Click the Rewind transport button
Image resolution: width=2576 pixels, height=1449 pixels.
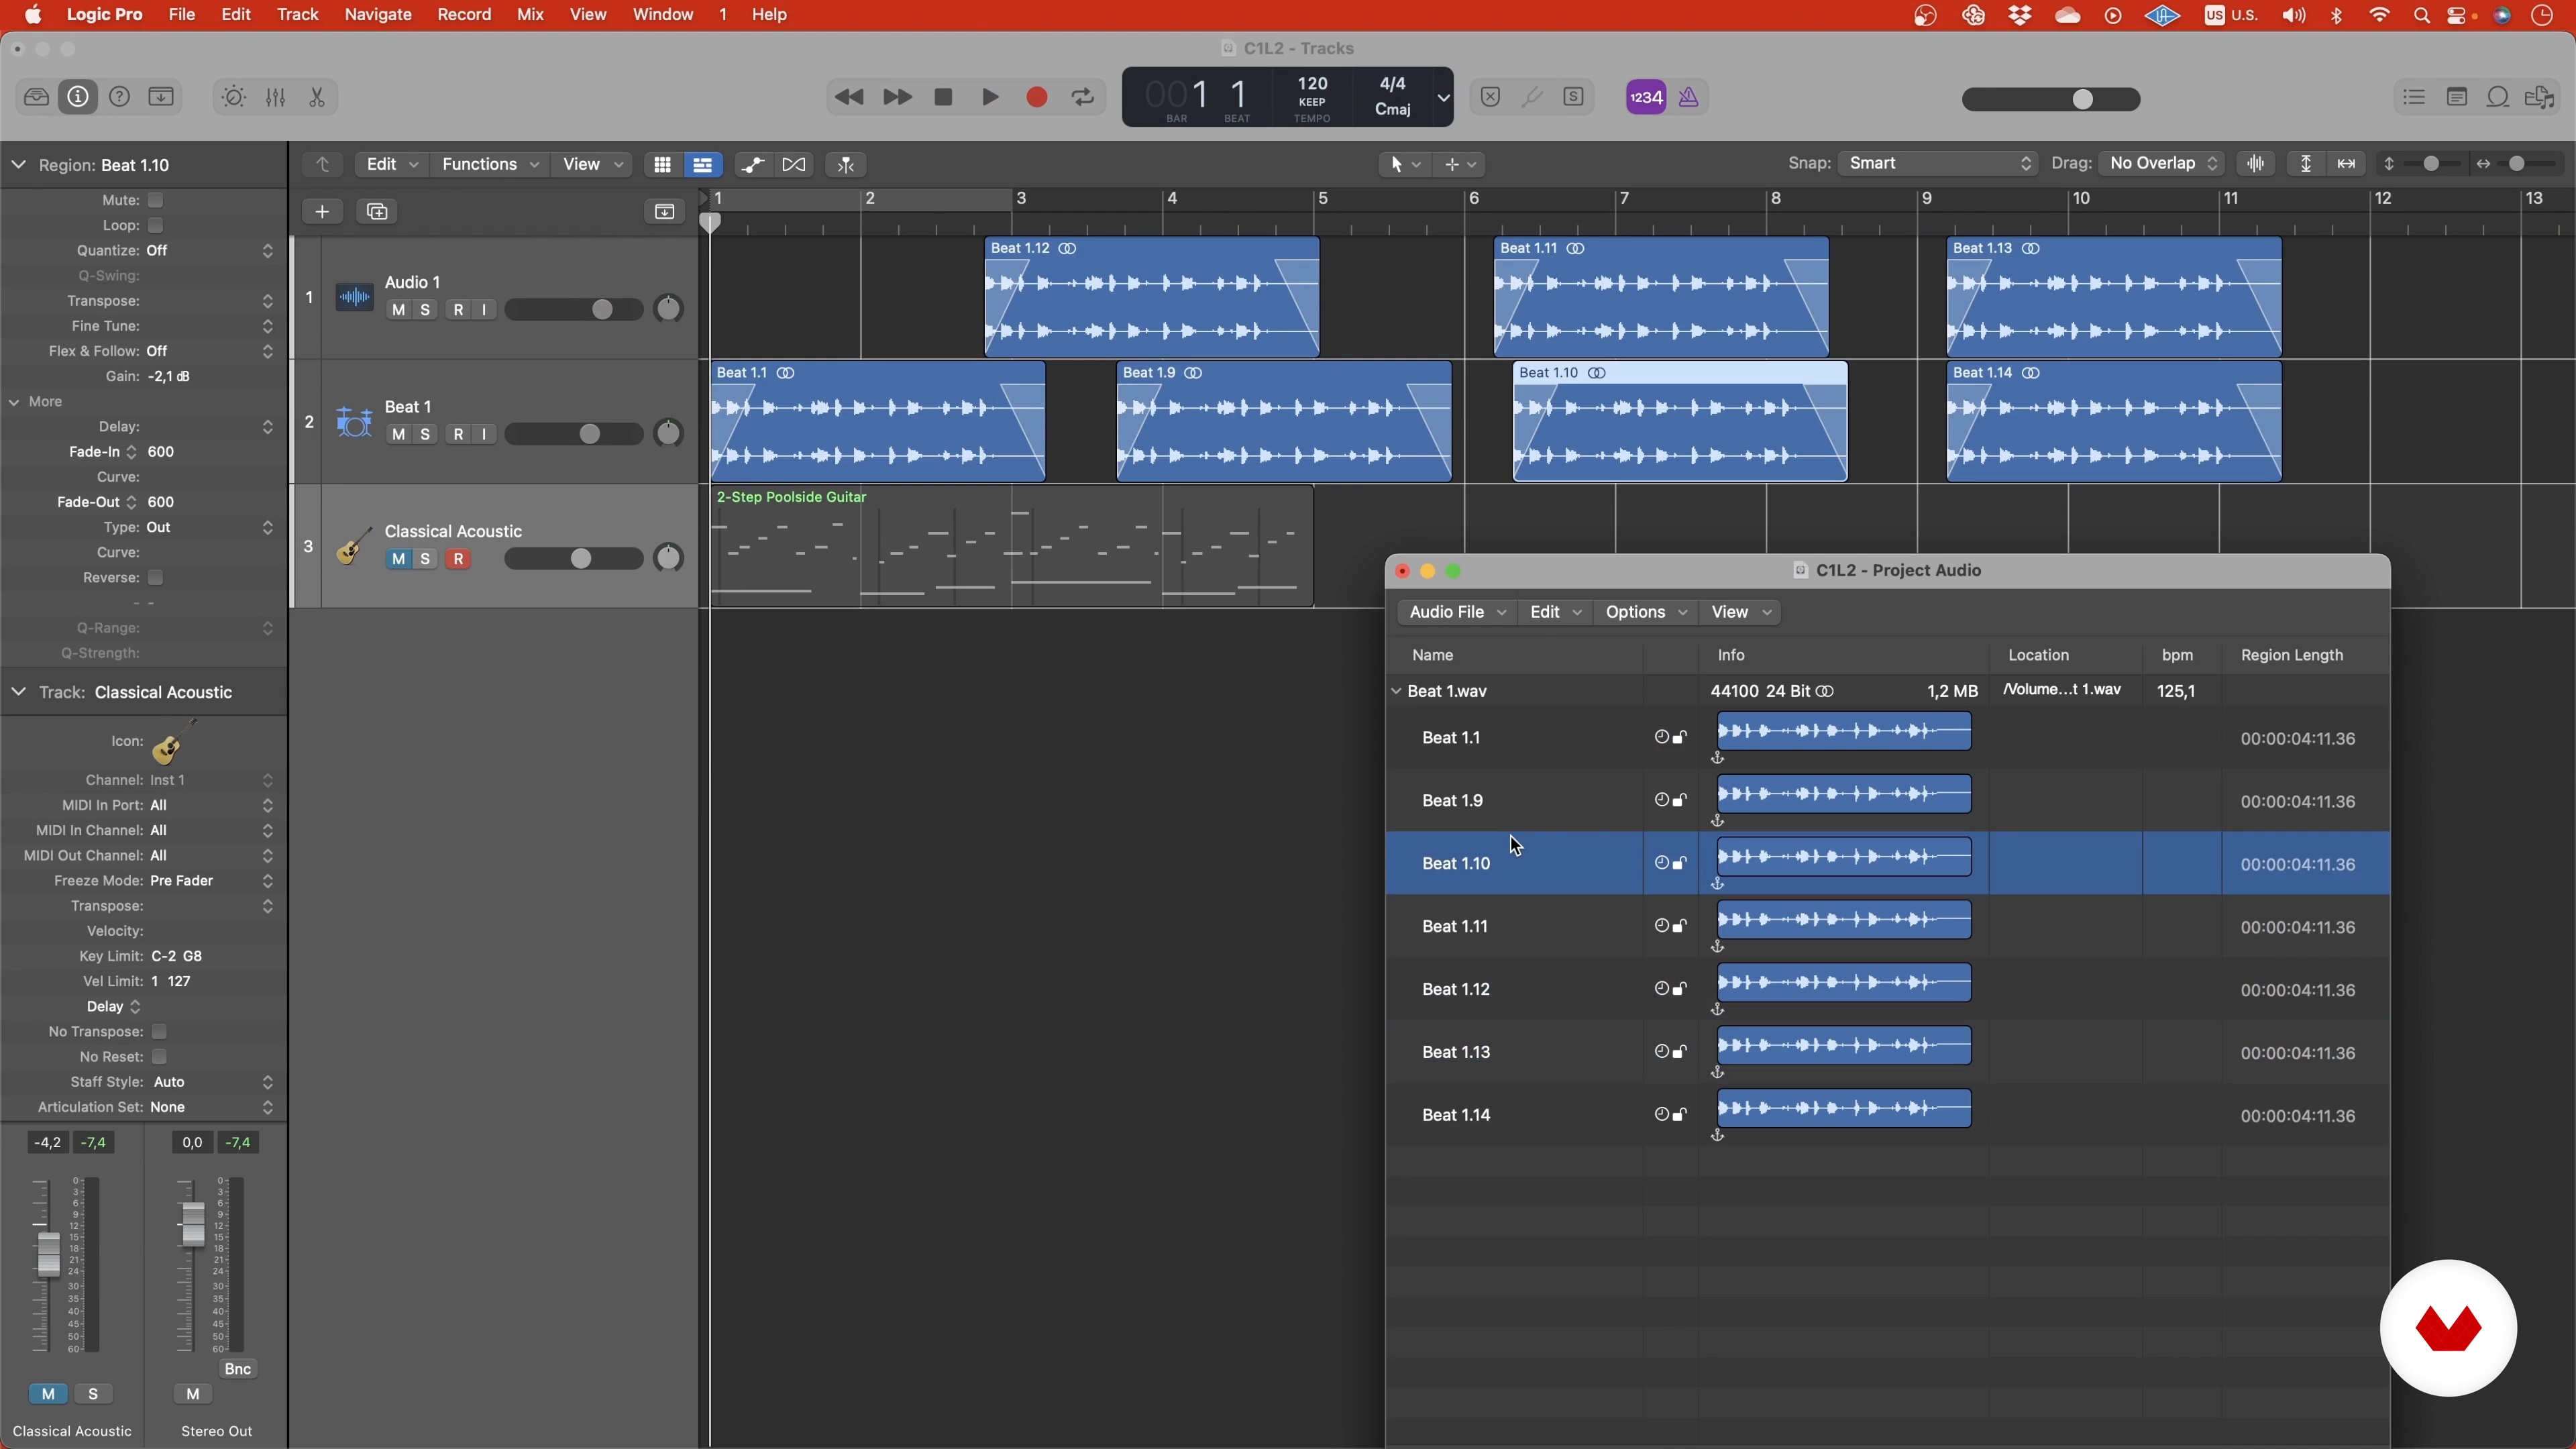click(x=849, y=97)
